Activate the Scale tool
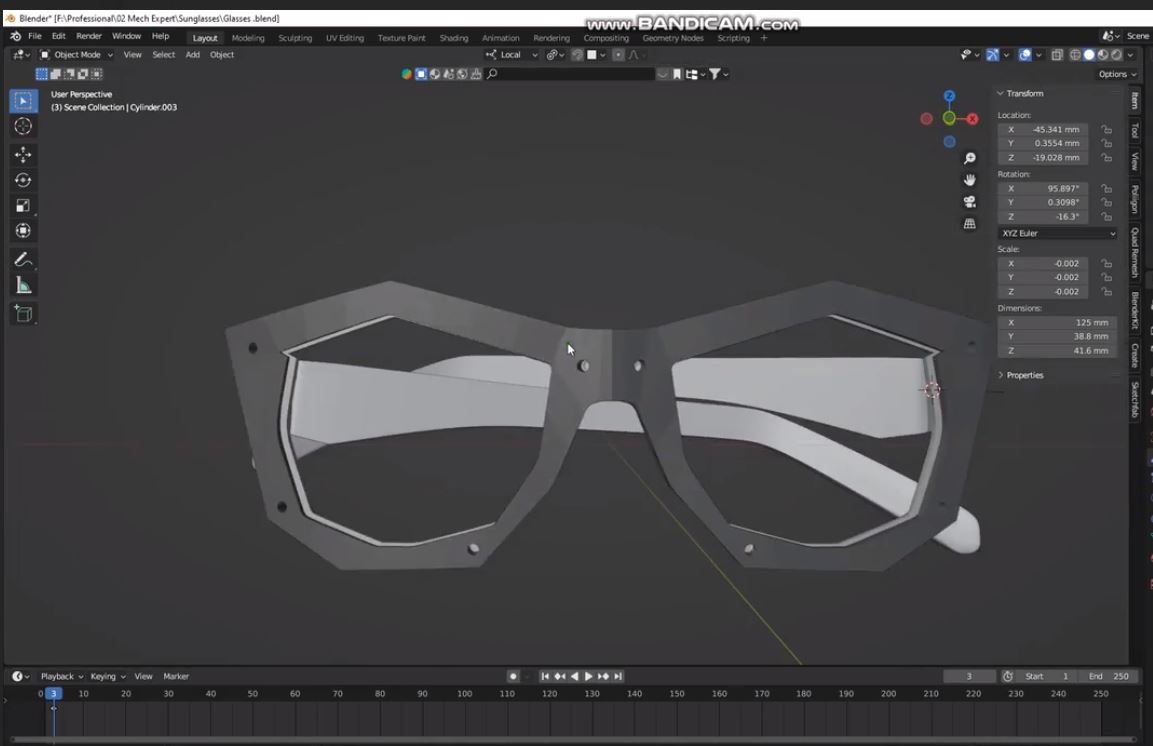This screenshot has height=746, width=1153. coord(23,206)
